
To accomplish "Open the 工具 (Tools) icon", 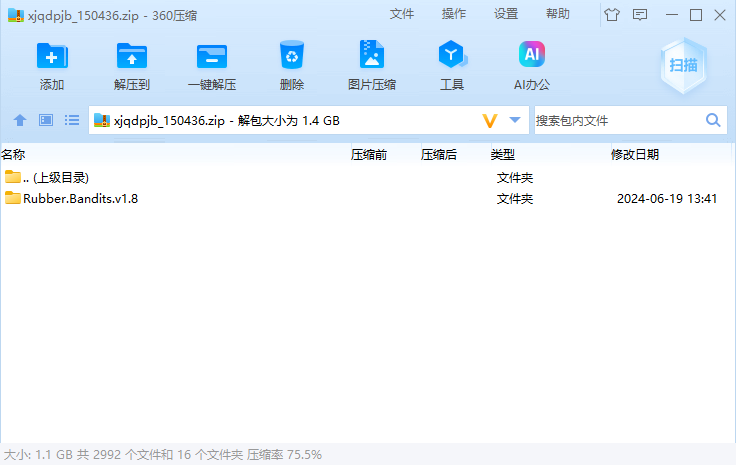I will [x=452, y=54].
